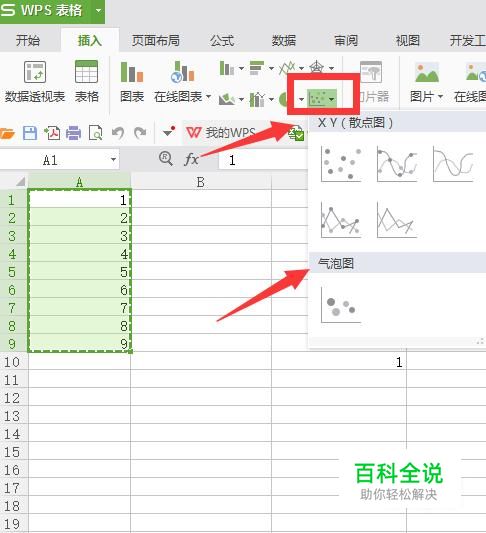
Task: Click the magnifier icon beside fx
Action: coord(166,159)
